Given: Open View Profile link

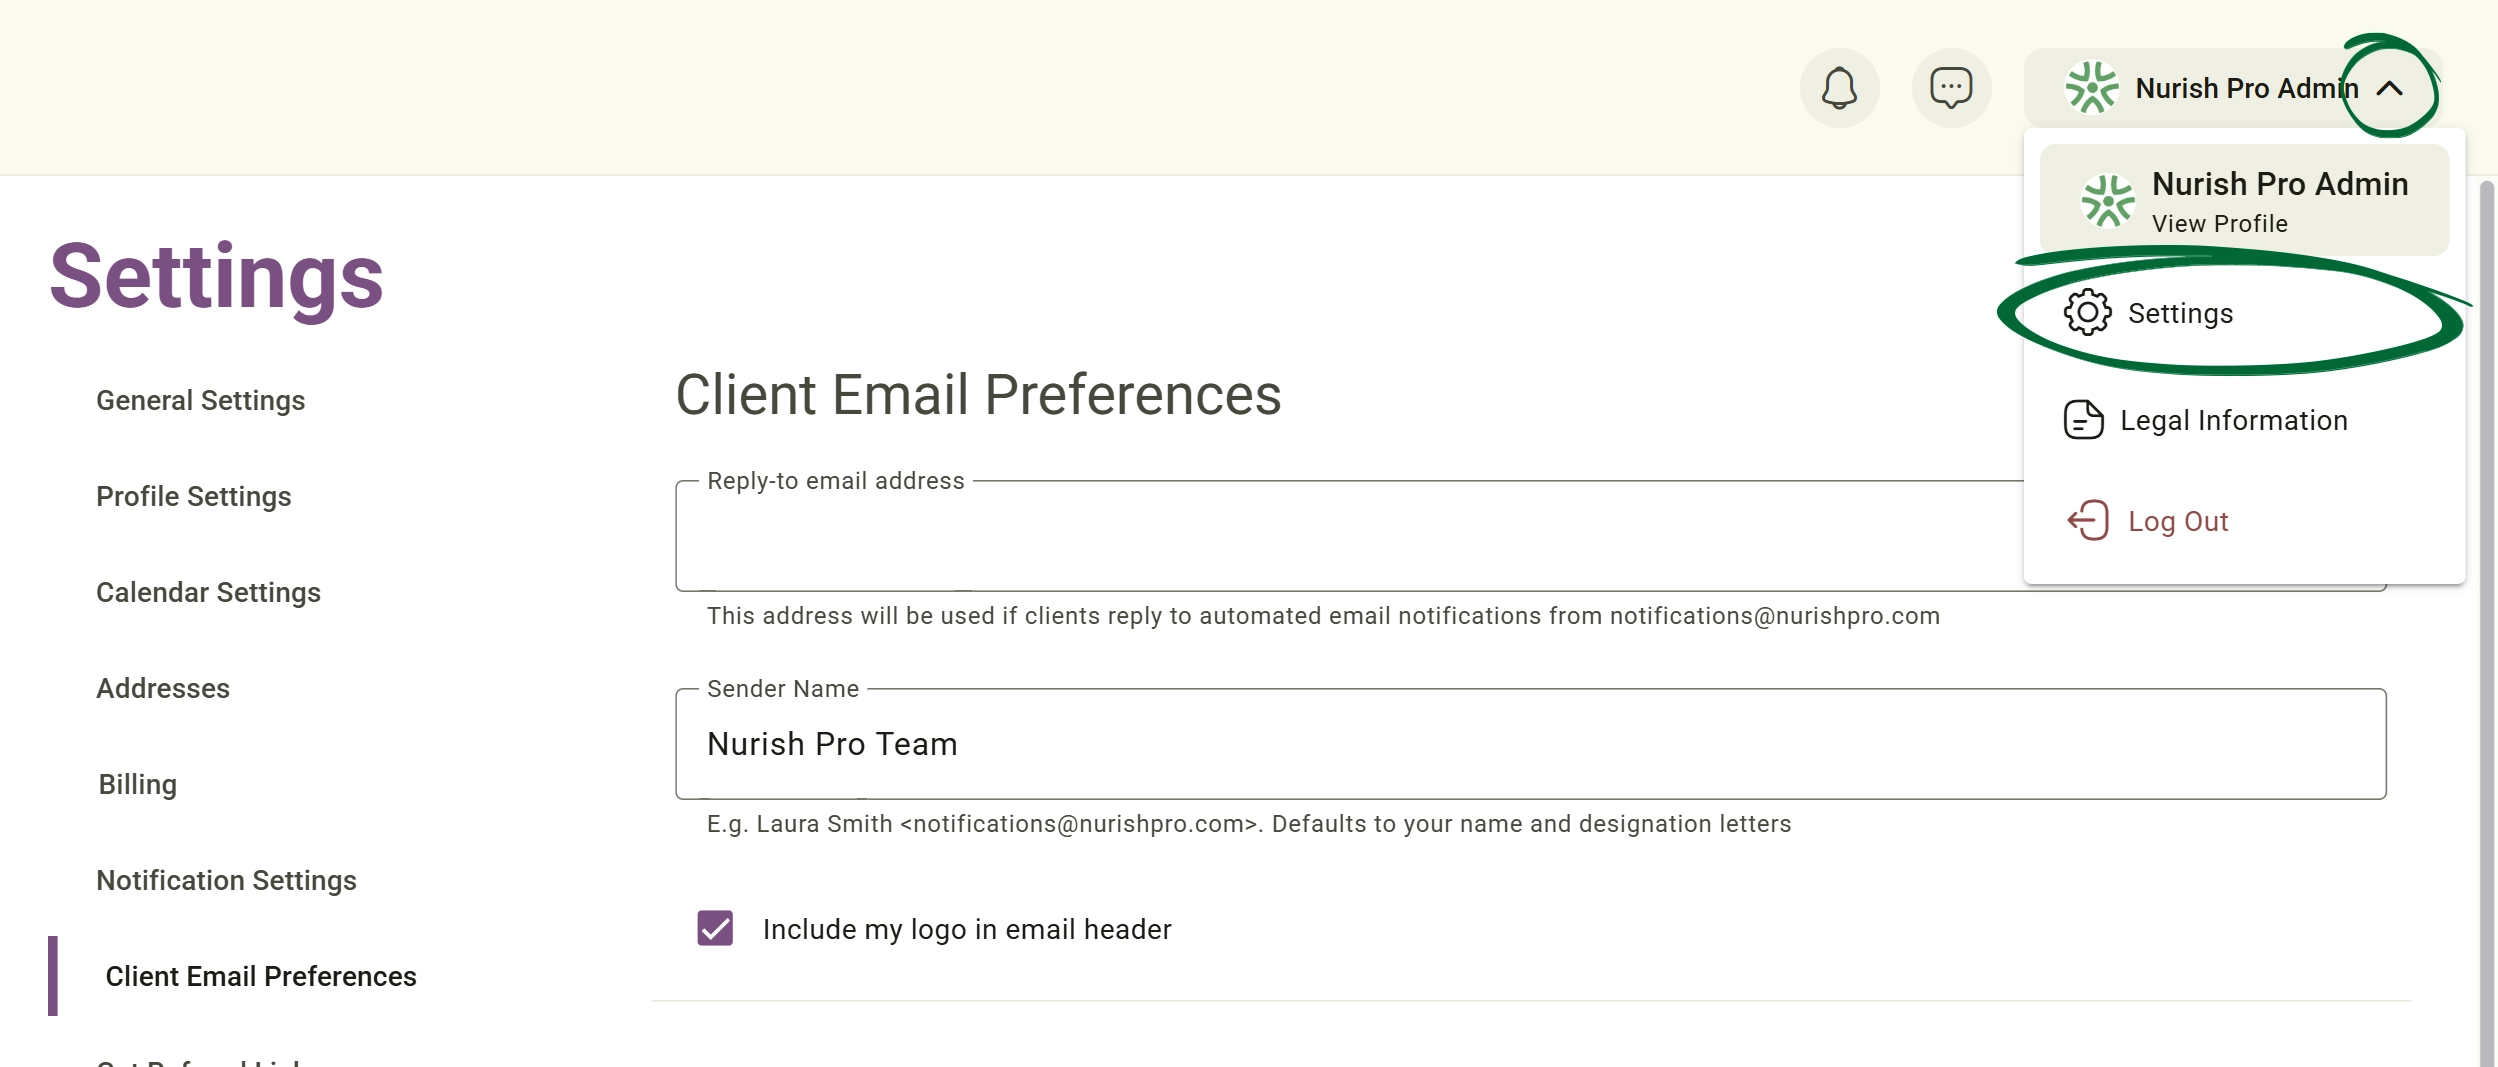Looking at the screenshot, I should click(x=2219, y=224).
